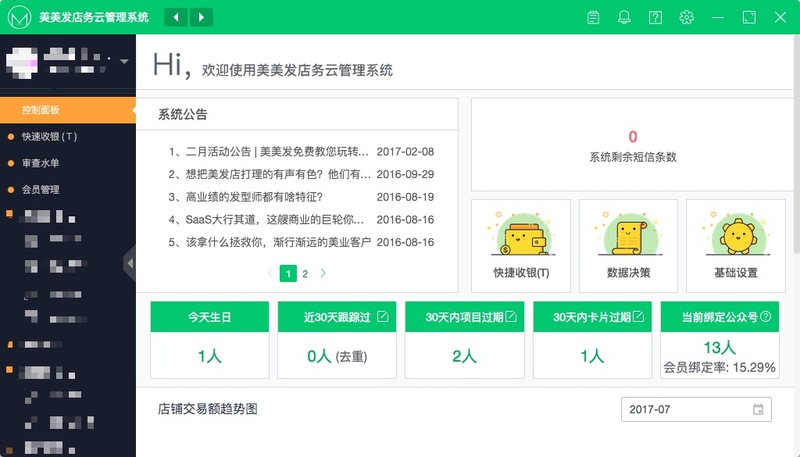The image size is (800, 457).
Task: Click the 2016-09-29 announcement date
Action: tap(405, 174)
